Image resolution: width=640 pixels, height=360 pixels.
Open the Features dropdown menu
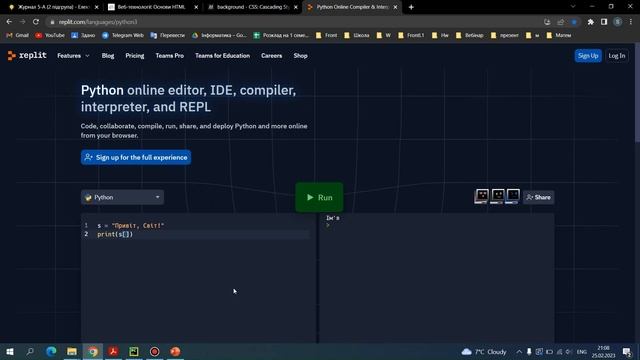tap(73, 56)
